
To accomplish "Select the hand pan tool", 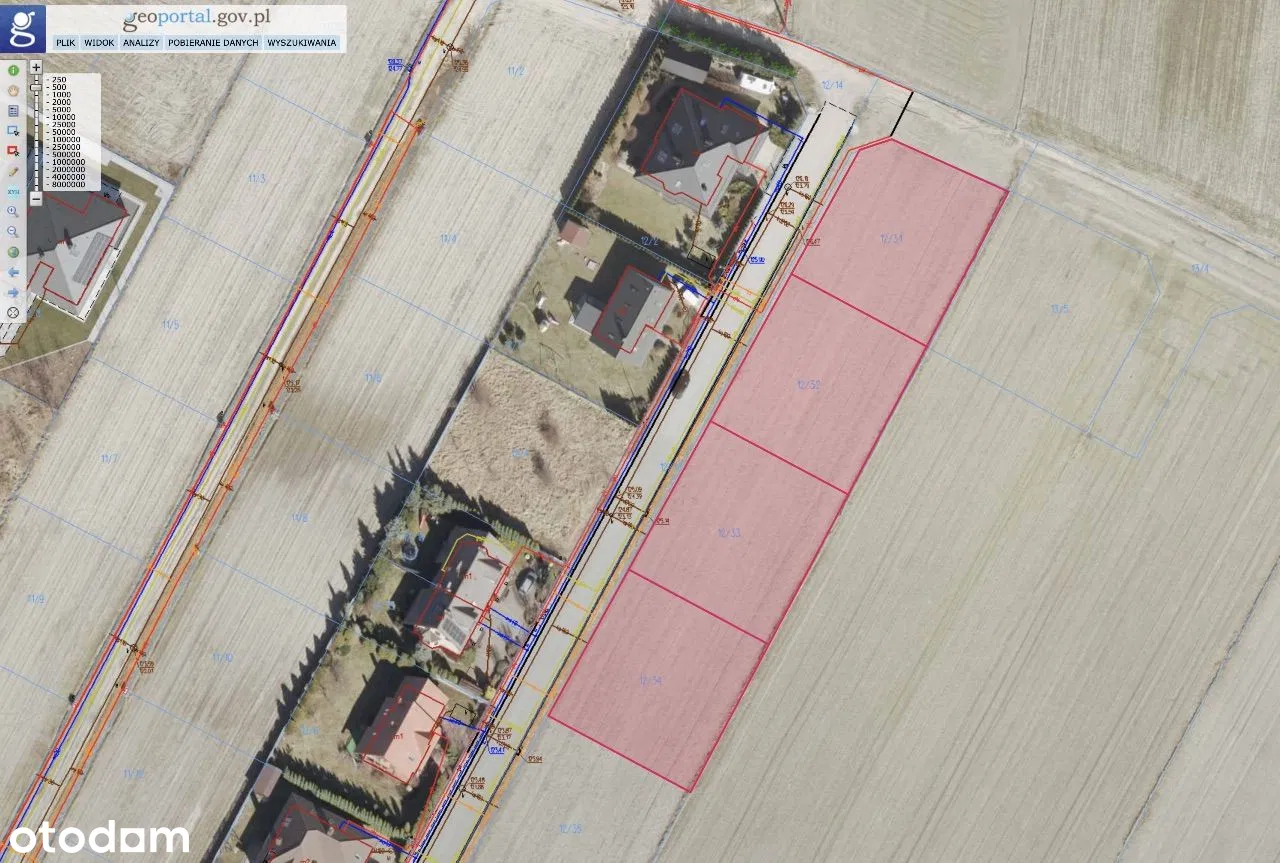I will click(13, 91).
